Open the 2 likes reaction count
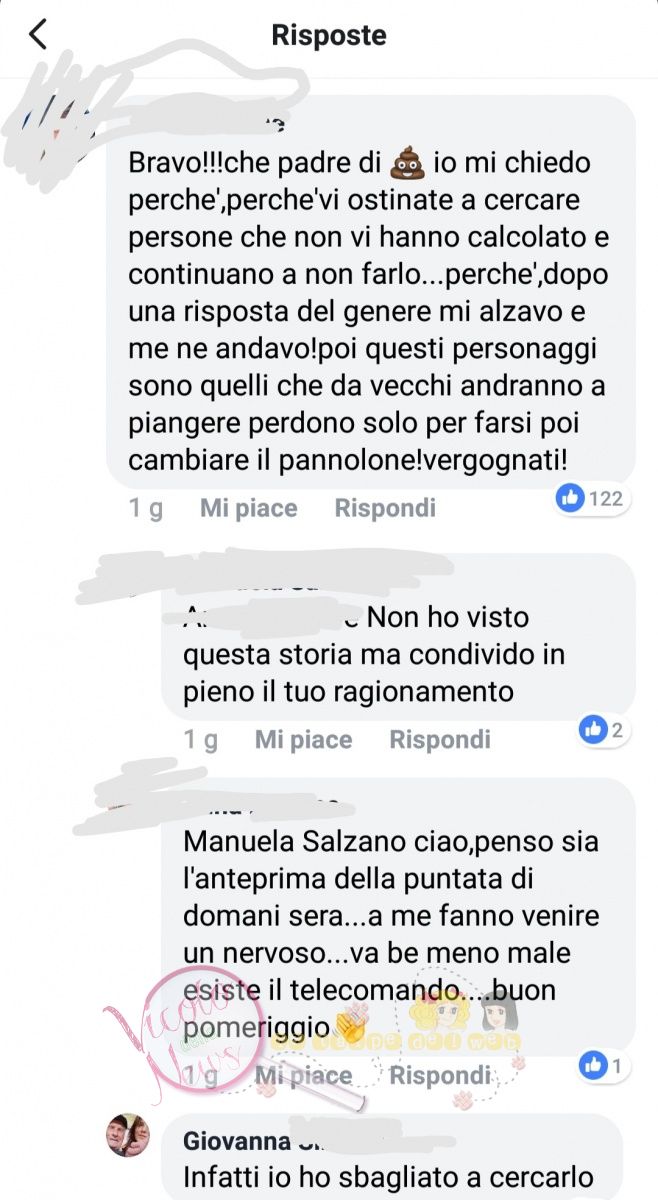The width and height of the screenshot is (658, 1200). [x=603, y=730]
